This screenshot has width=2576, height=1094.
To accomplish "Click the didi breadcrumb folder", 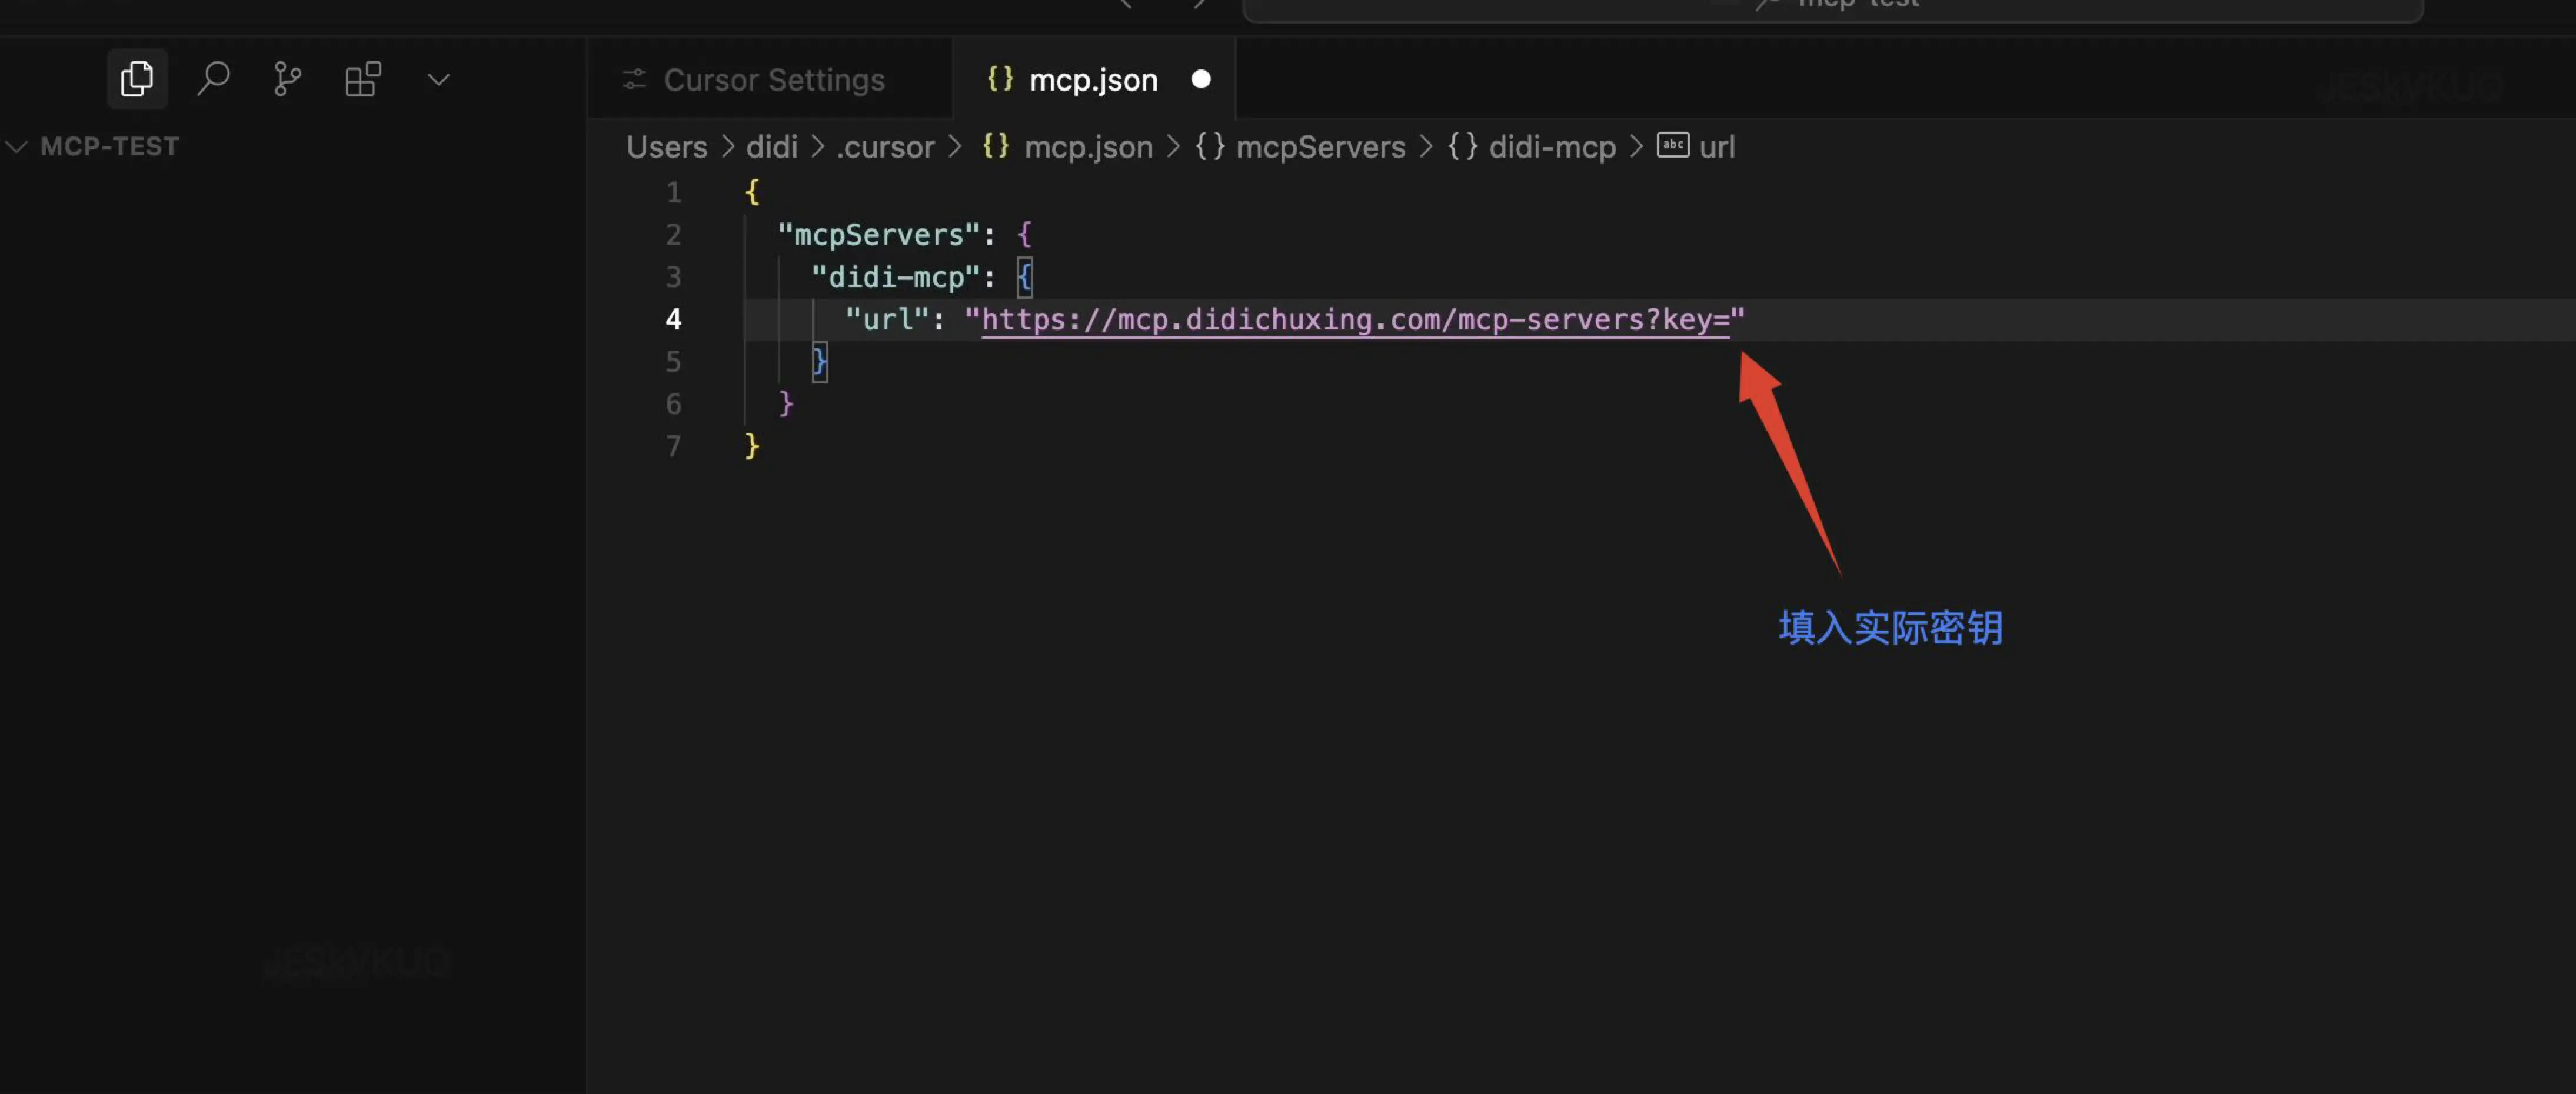I will [771, 147].
